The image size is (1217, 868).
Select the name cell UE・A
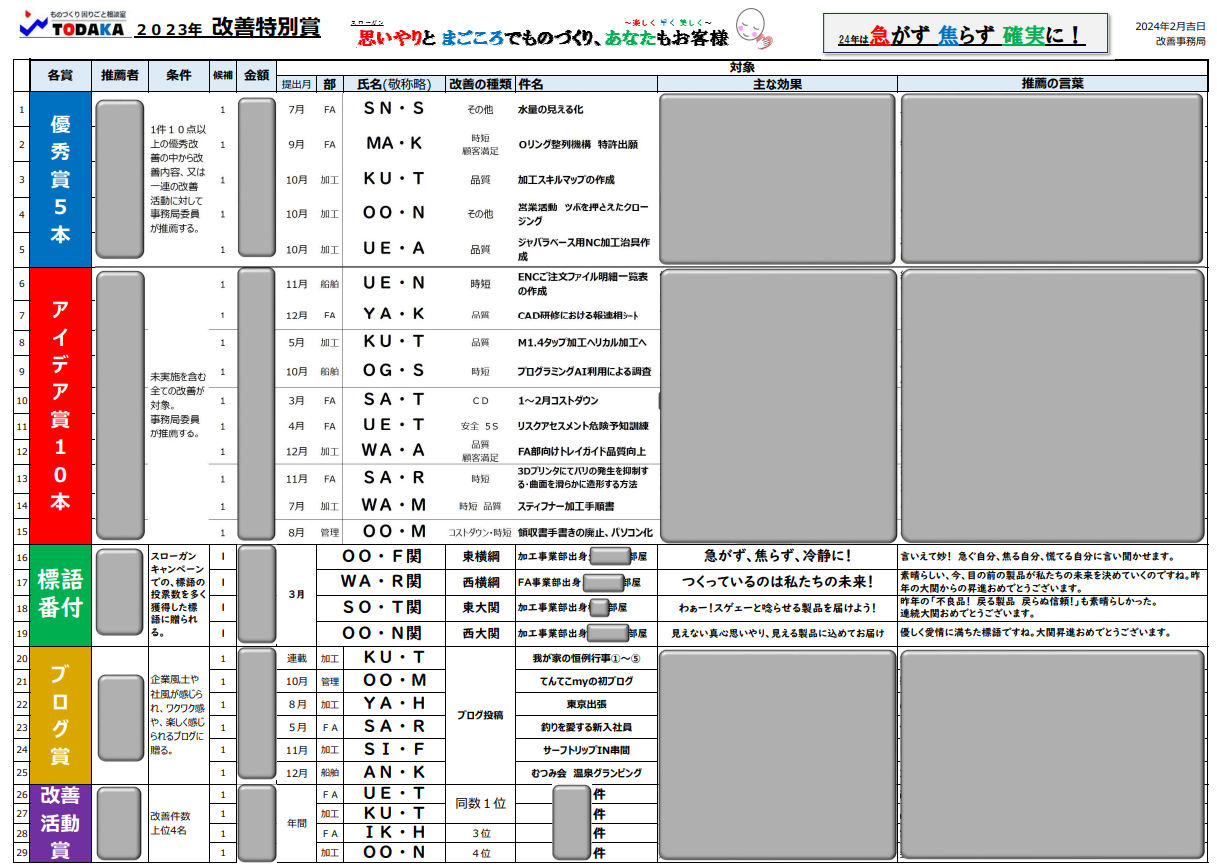[394, 249]
